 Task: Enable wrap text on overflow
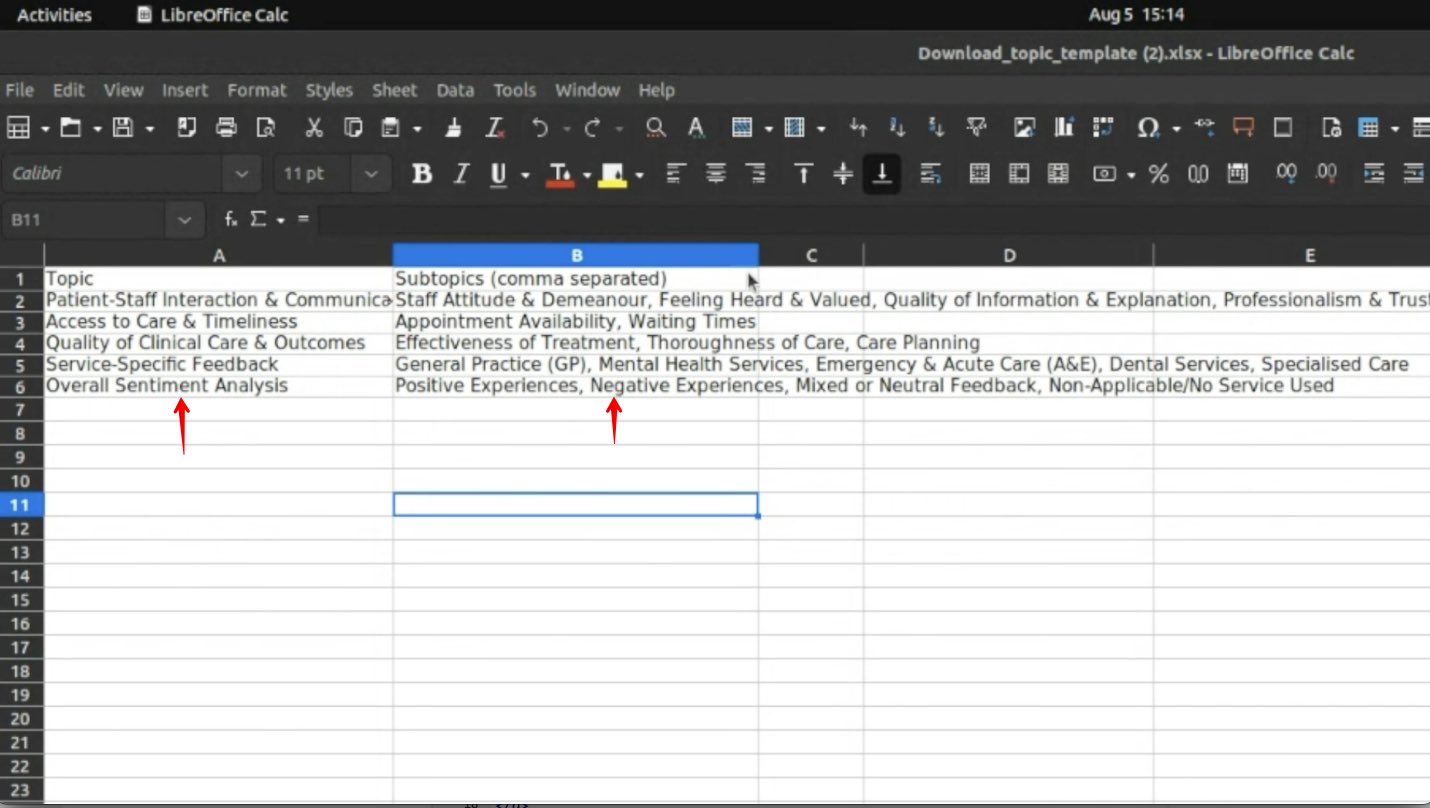click(931, 173)
